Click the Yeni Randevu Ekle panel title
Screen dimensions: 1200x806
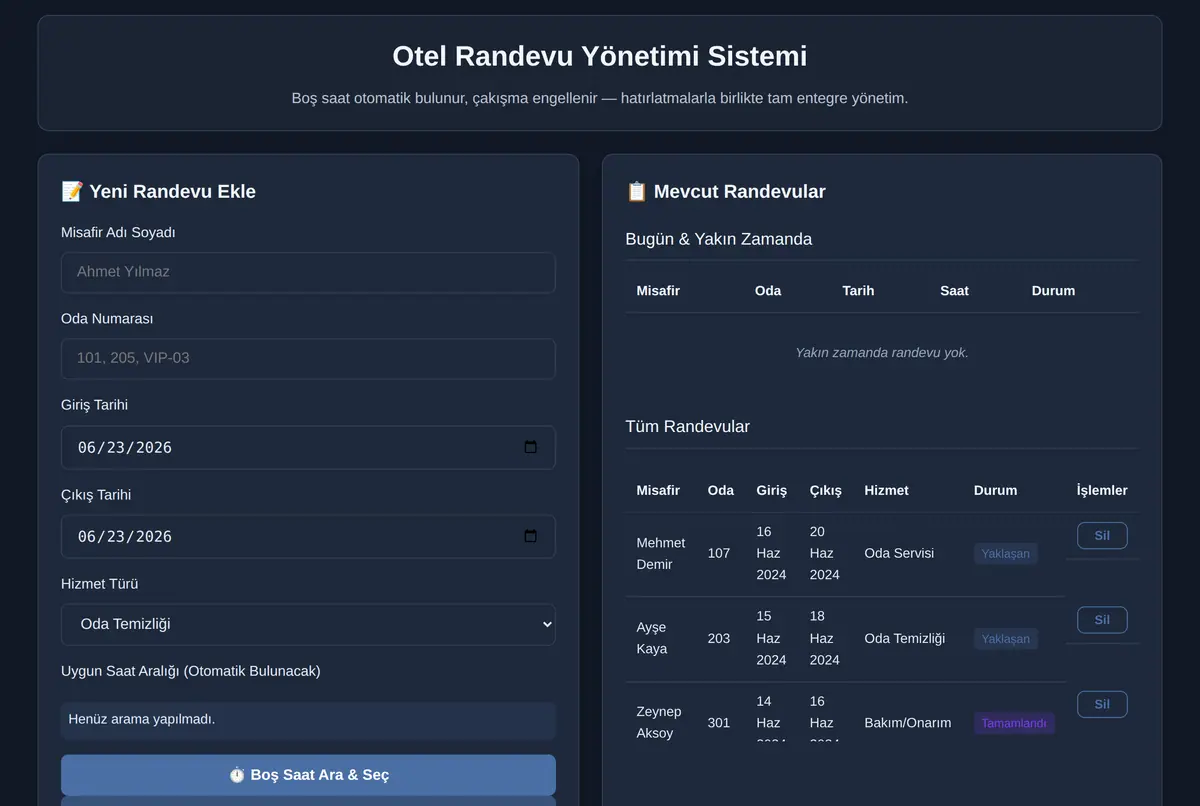pos(159,191)
